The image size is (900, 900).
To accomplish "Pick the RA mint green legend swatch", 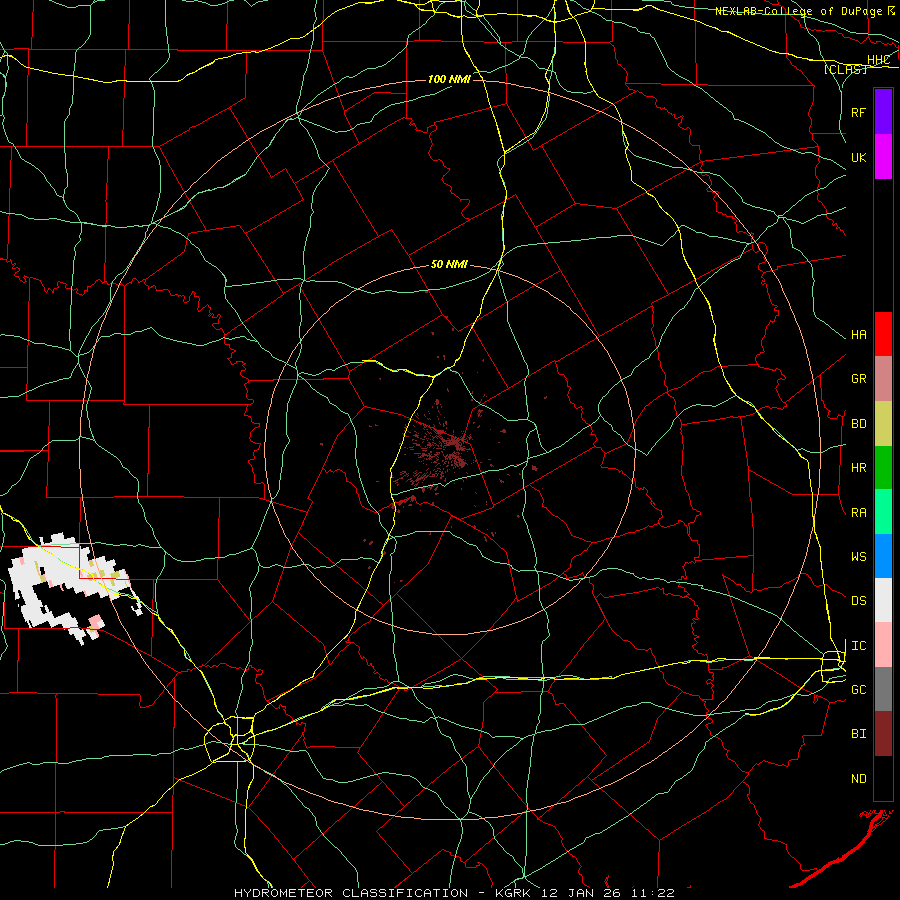I will pyautogui.click(x=883, y=512).
